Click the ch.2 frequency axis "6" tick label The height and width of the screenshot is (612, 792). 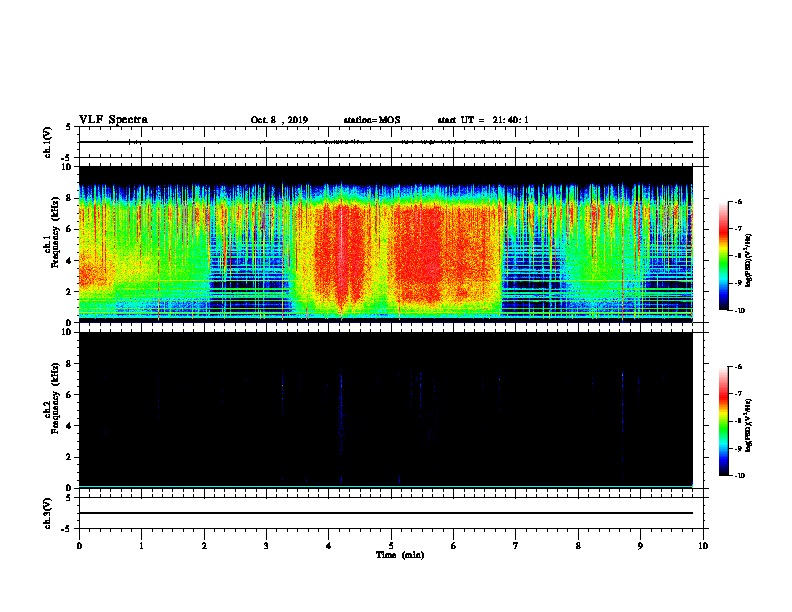69,395
